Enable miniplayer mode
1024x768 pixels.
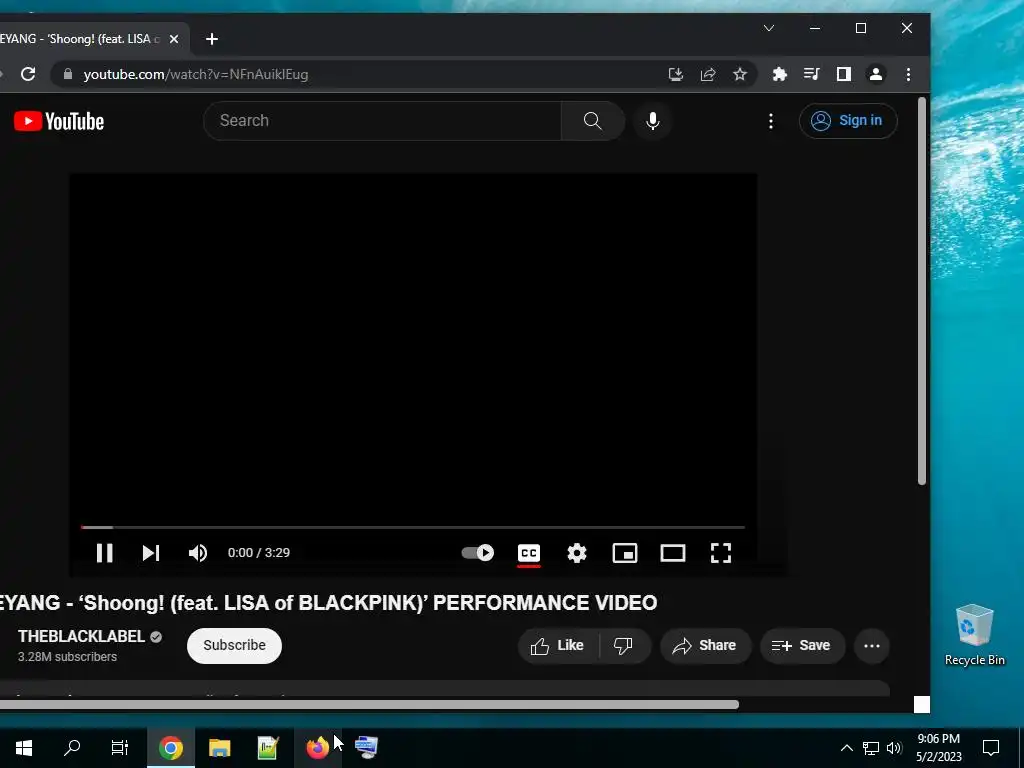click(x=625, y=553)
